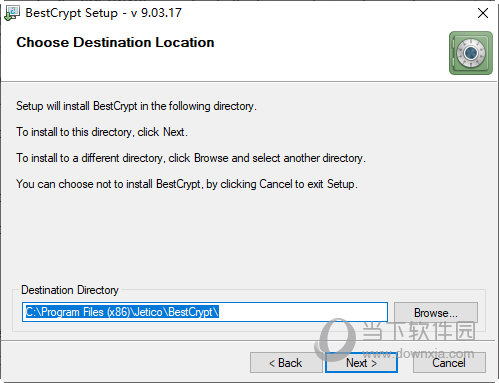Click the Destination Directory group label
499x383 pixels.
(x=70, y=290)
